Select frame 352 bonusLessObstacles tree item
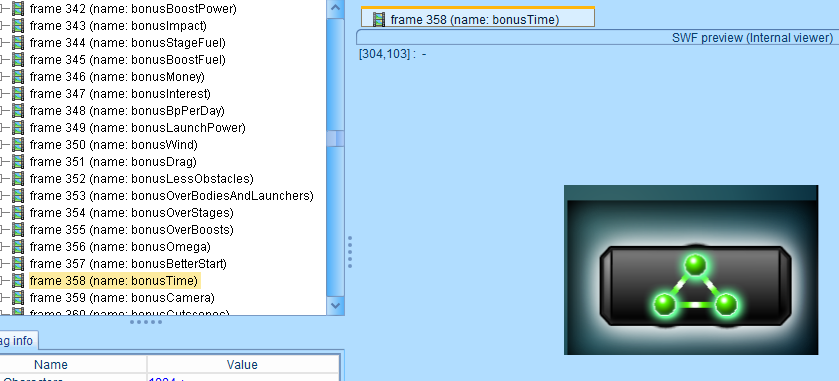This screenshot has height=381, width=839. (141, 179)
